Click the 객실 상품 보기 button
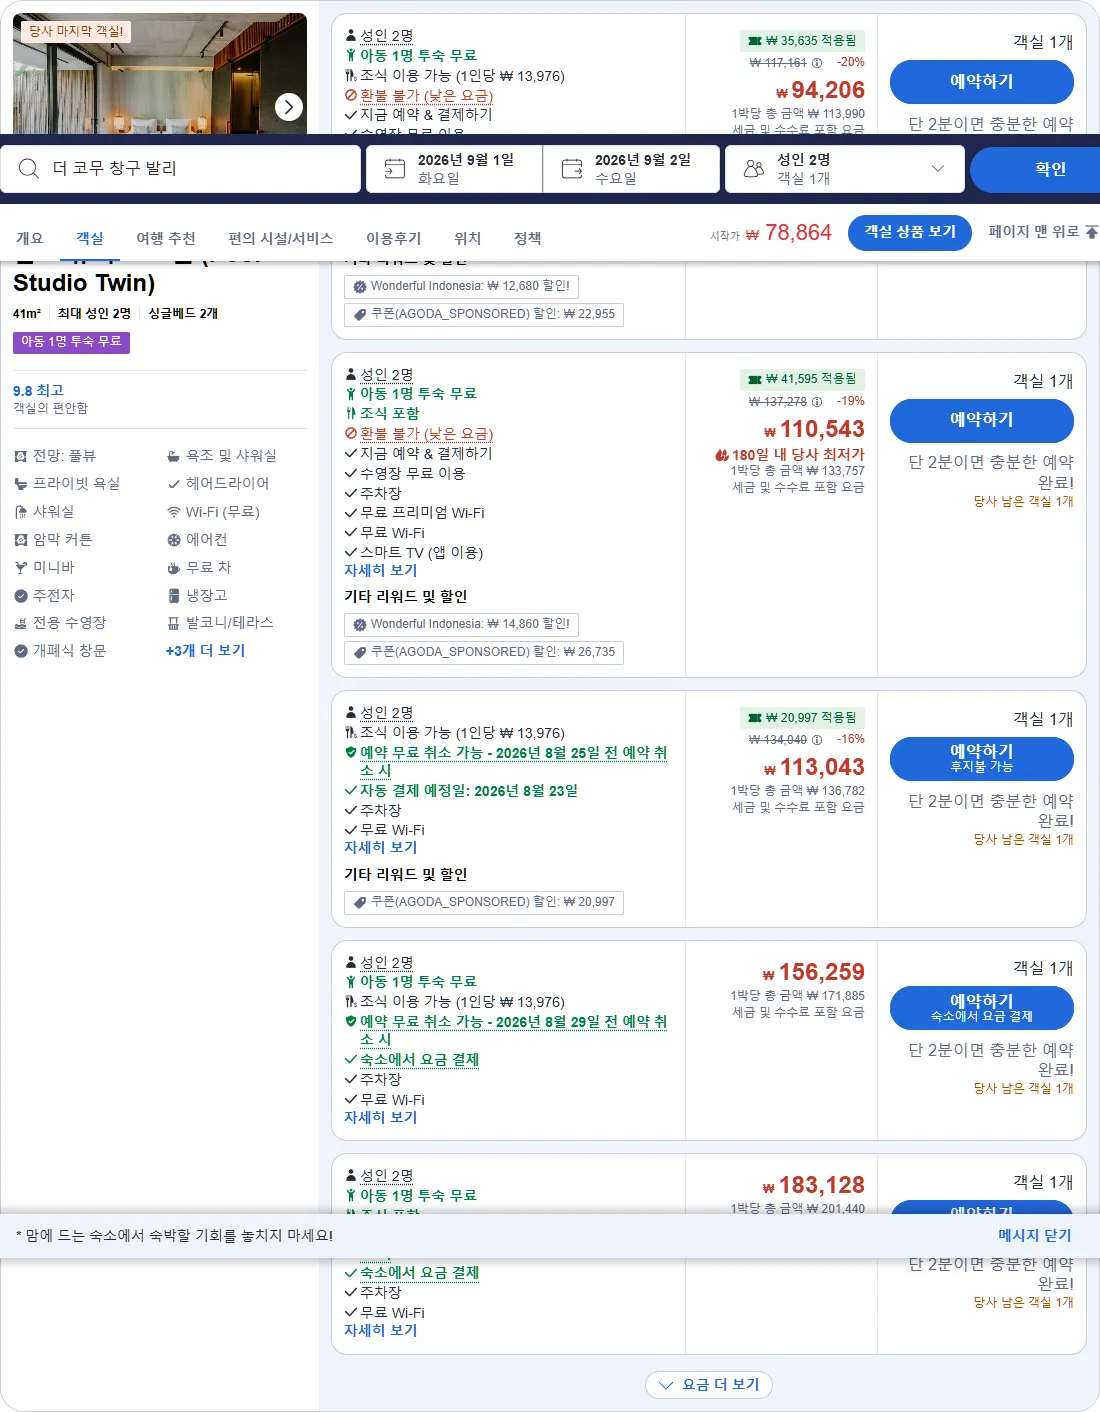 pyautogui.click(x=910, y=232)
